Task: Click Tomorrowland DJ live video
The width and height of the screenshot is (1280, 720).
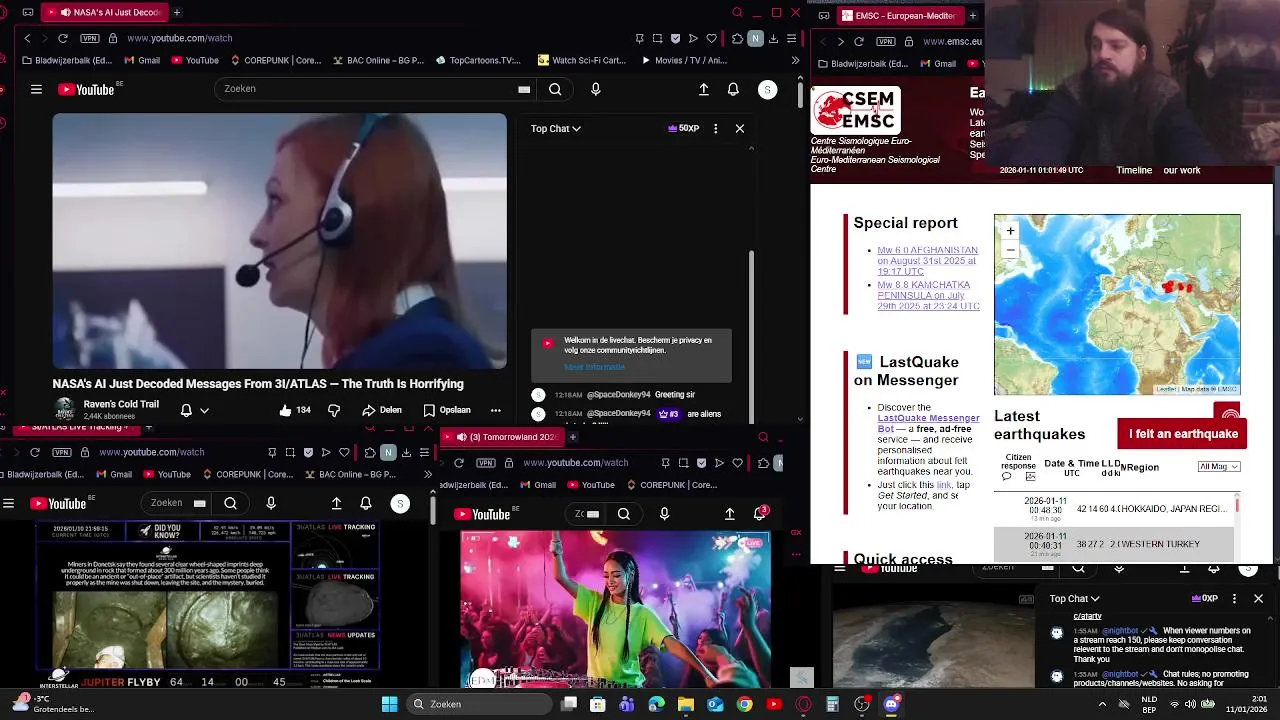Action: coord(615,609)
